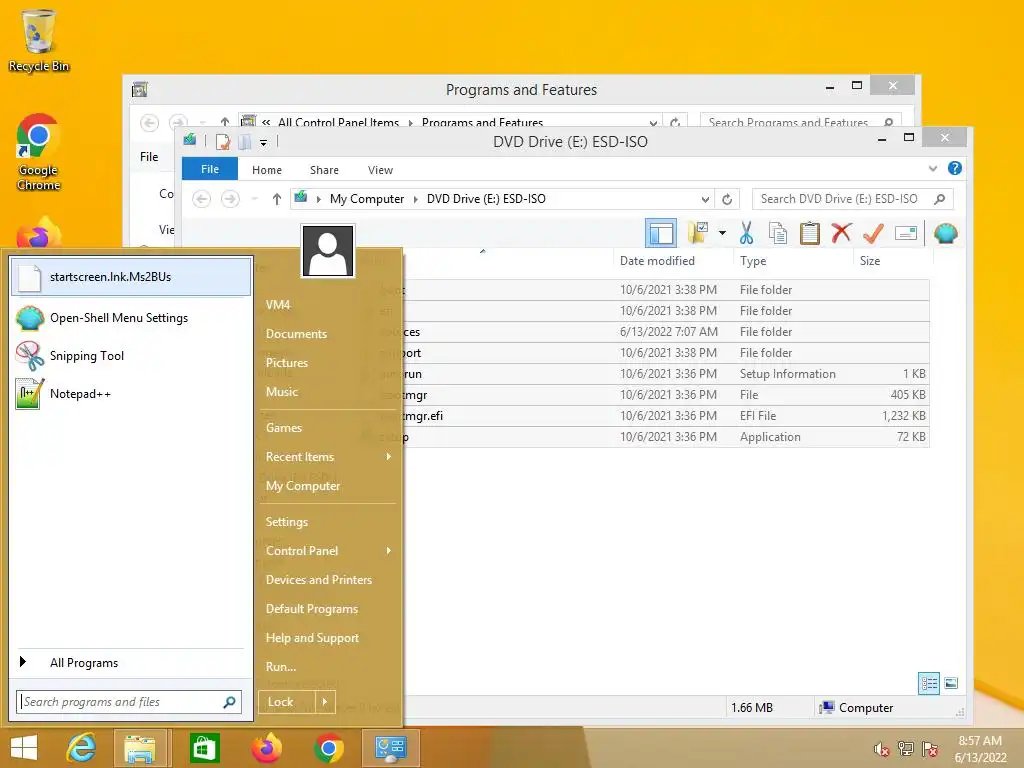Switch to details view icon in status bar

click(x=929, y=684)
